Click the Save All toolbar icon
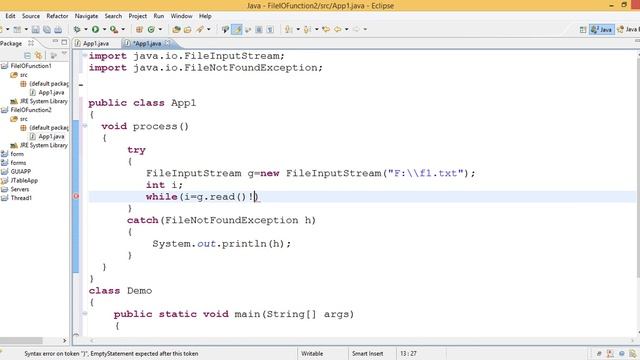640x360 pixels. [x=47, y=29]
